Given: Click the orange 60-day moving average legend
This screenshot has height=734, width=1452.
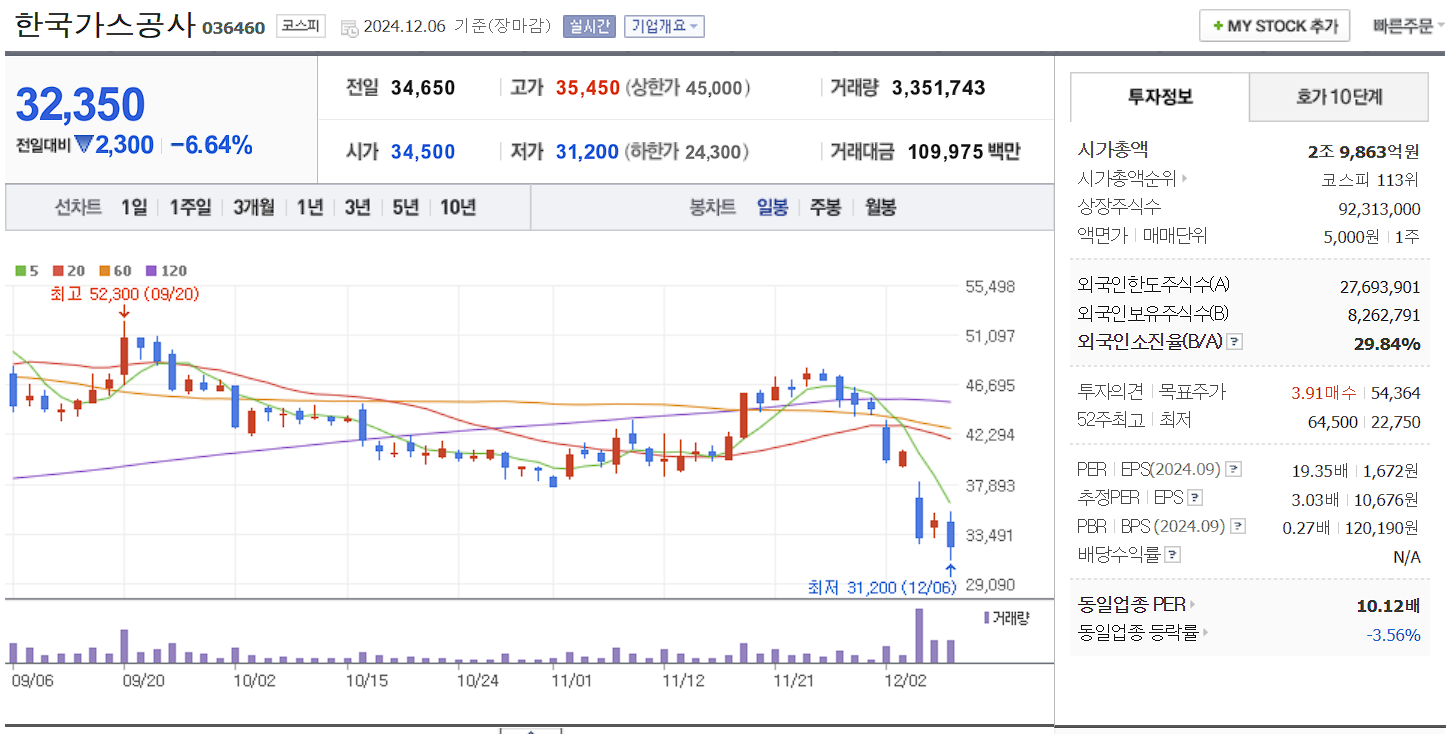Looking at the screenshot, I should tap(114, 271).
